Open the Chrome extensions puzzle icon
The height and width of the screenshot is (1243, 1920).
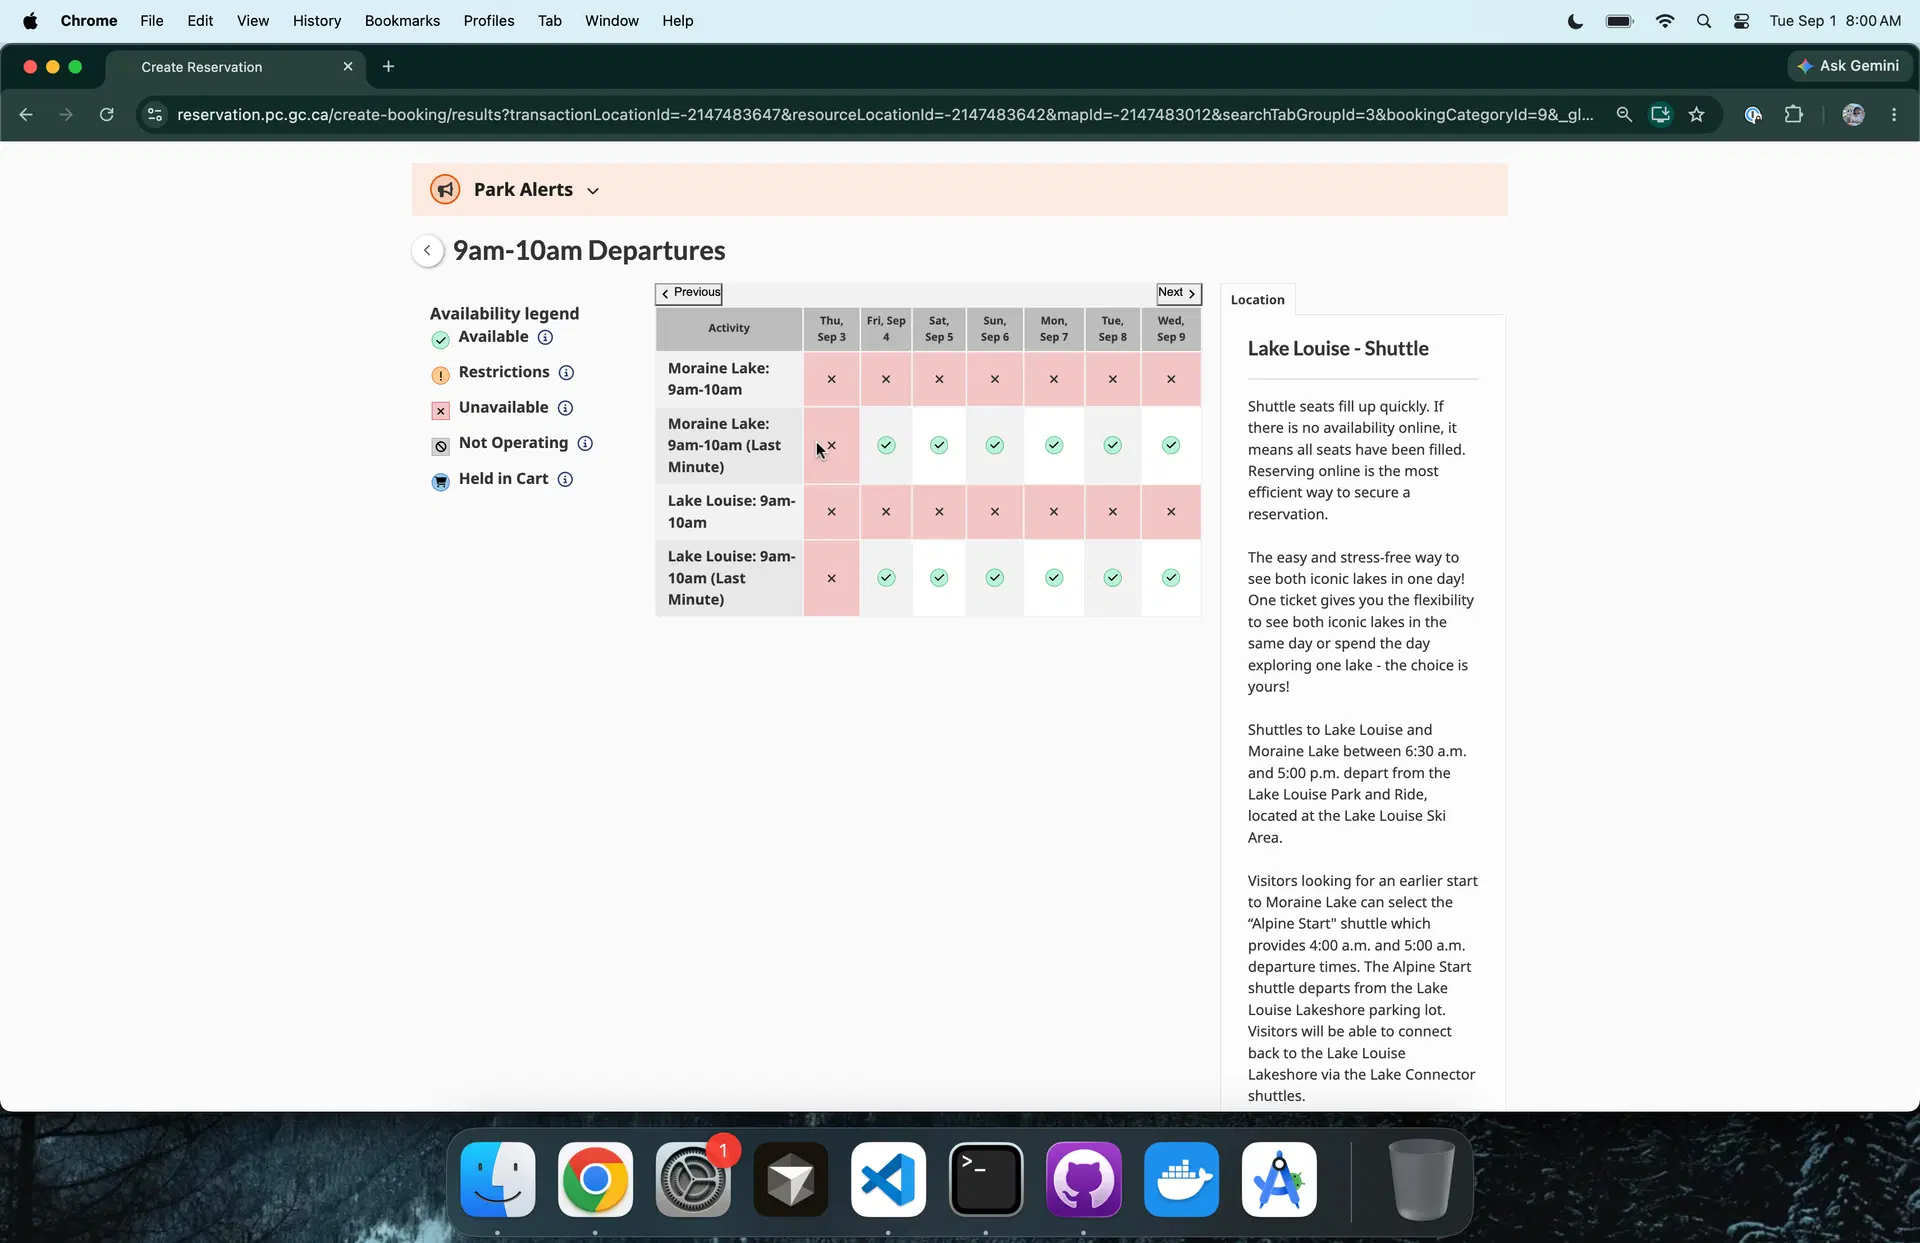[1794, 115]
